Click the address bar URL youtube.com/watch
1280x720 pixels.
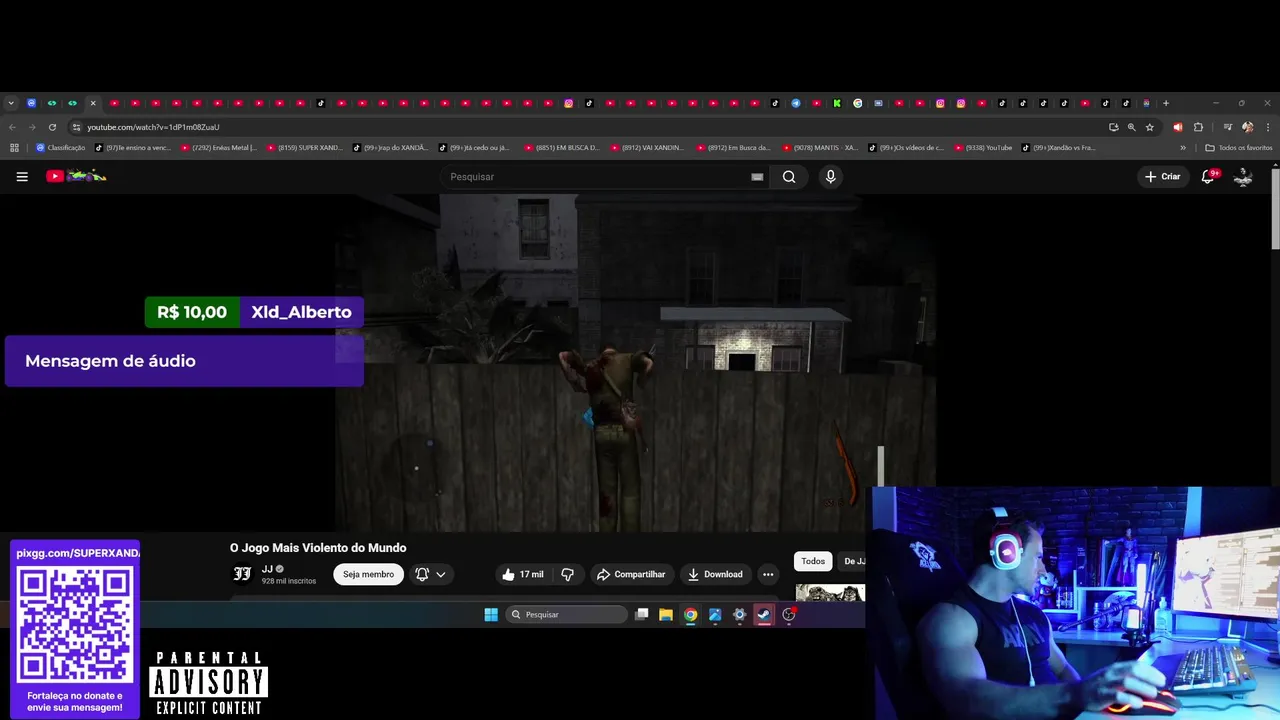153,127
